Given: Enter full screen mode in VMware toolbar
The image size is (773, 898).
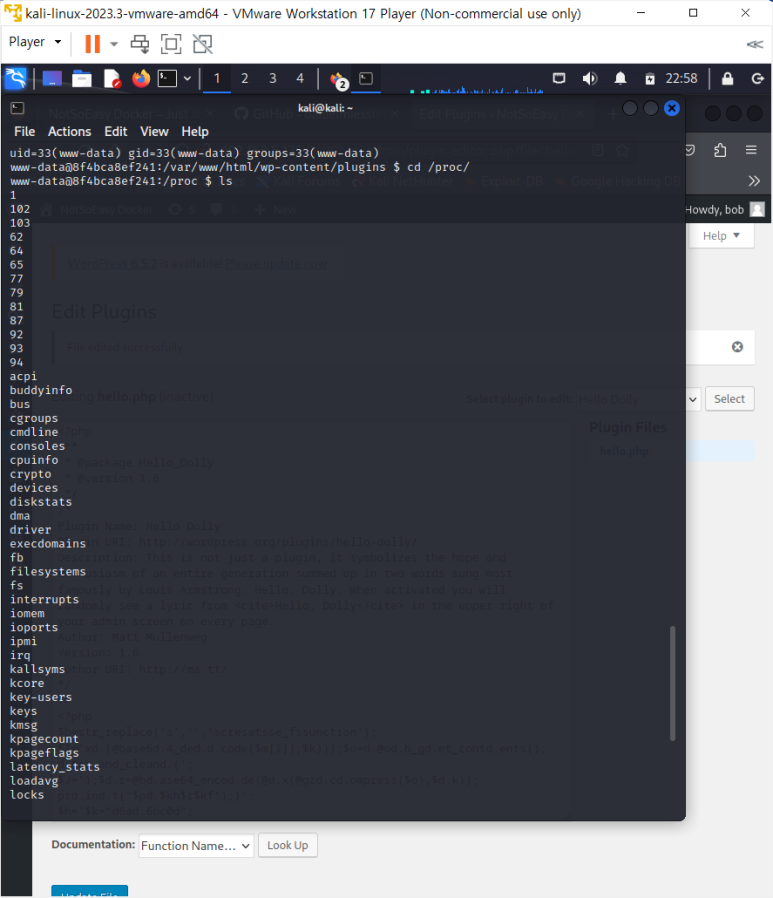Looking at the screenshot, I should tap(171, 44).
